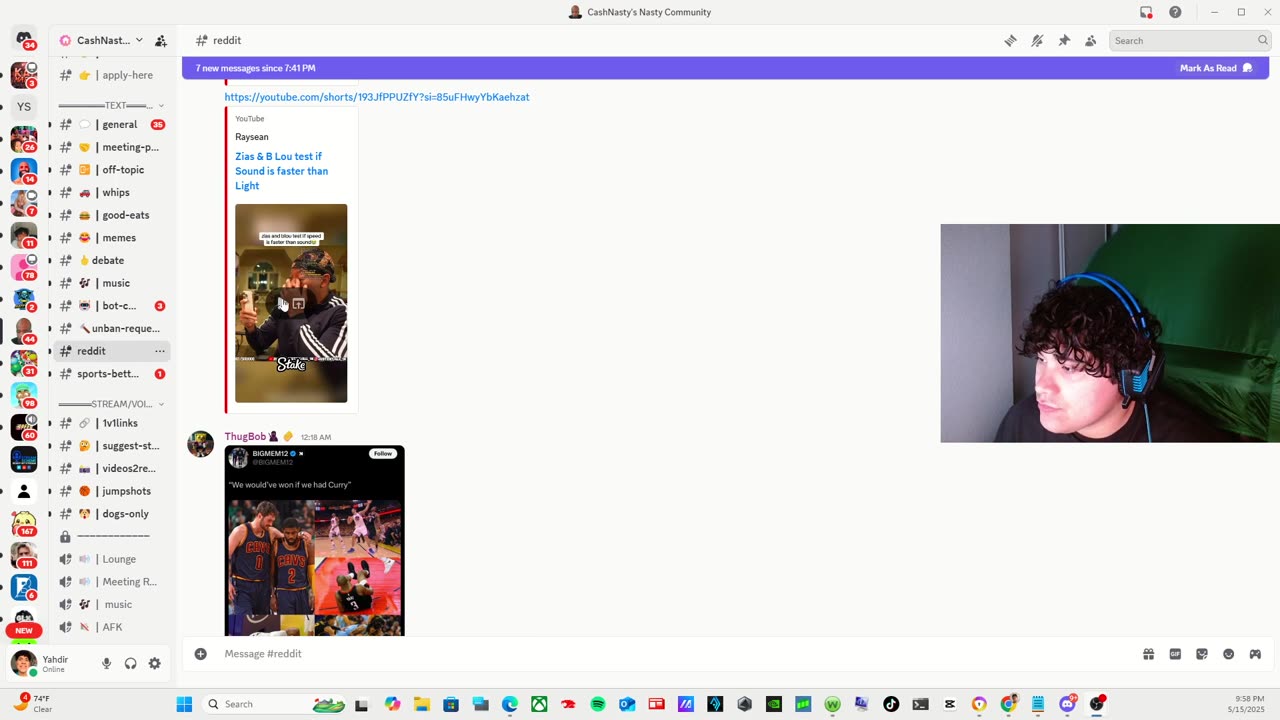1280x720 pixels.
Task: Open the GIF picker
Action: click(1175, 654)
